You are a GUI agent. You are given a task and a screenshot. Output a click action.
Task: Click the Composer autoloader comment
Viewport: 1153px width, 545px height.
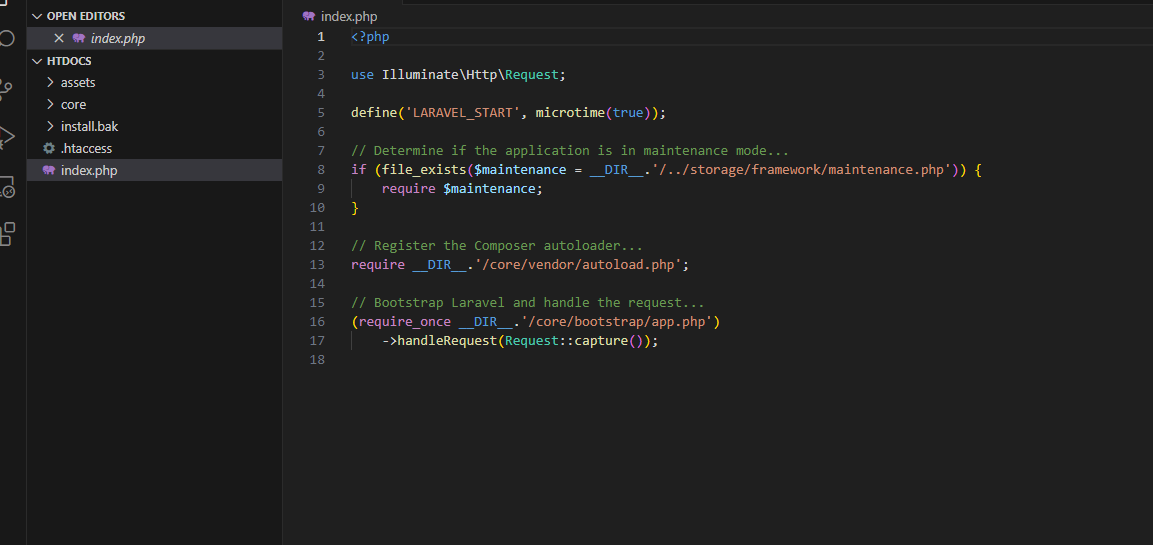(497, 246)
